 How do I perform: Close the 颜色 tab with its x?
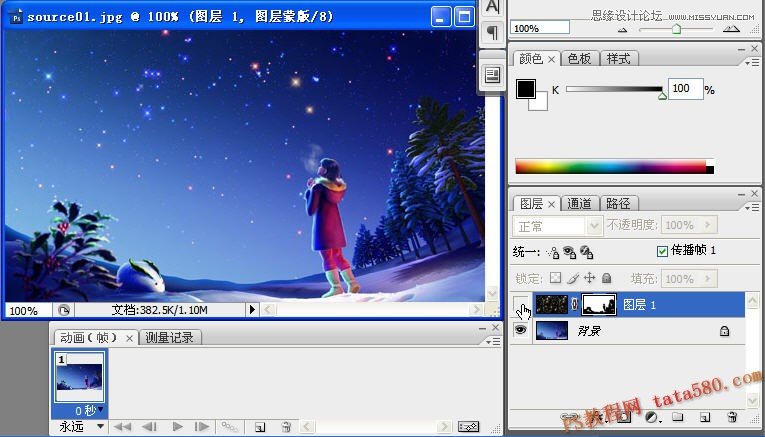[x=551, y=60]
